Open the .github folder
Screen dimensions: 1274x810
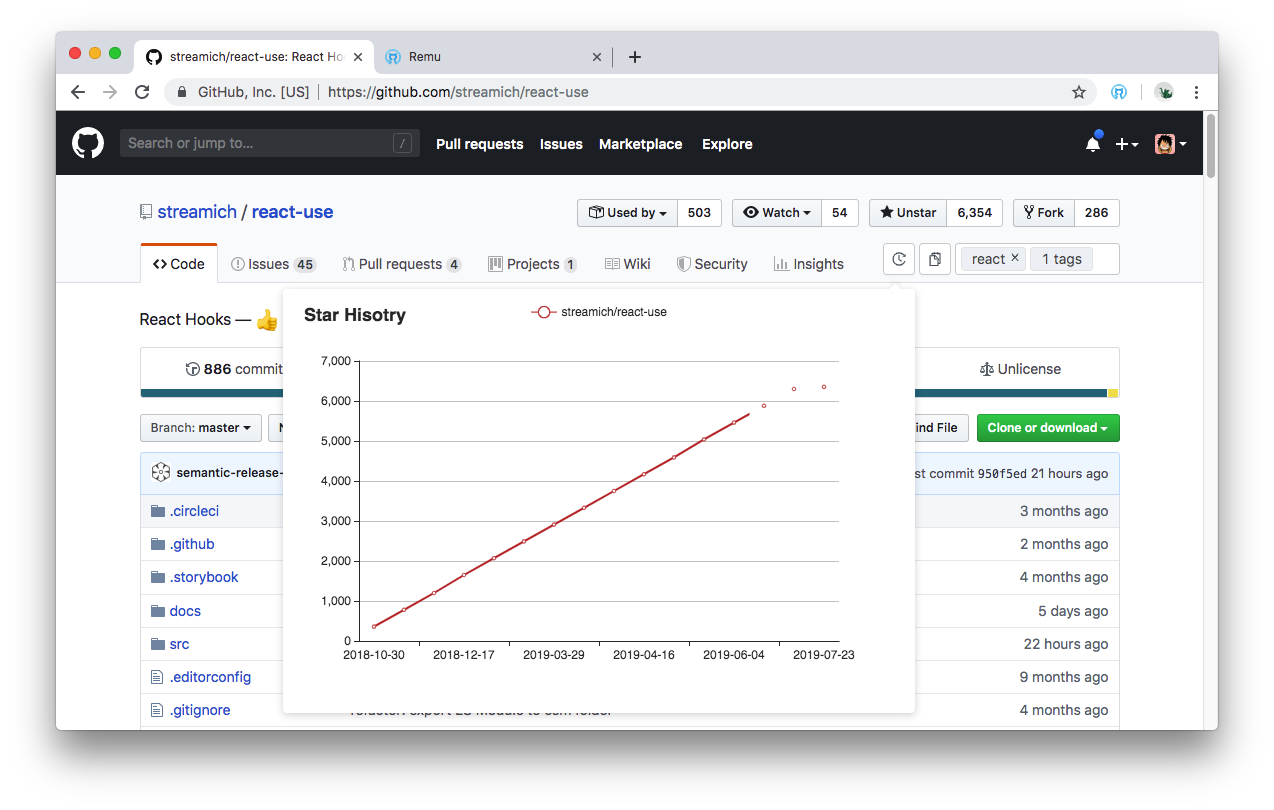pyautogui.click(x=192, y=544)
